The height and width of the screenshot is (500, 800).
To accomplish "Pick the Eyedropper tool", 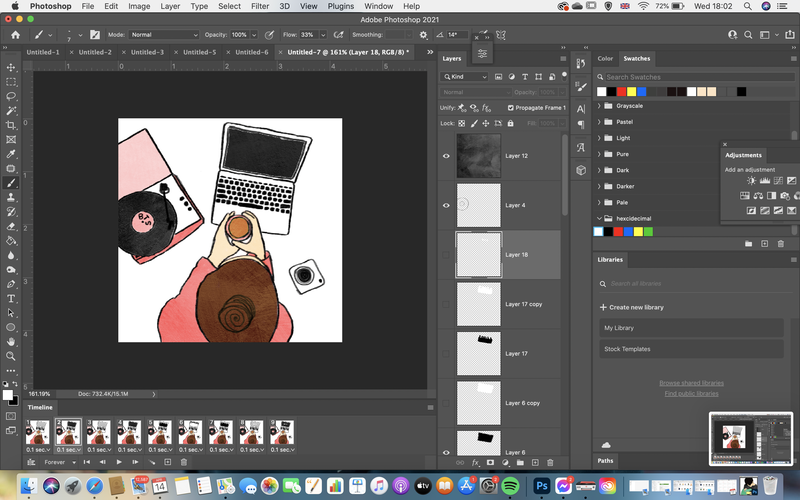I will pyautogui.click(x=11, y=154).
